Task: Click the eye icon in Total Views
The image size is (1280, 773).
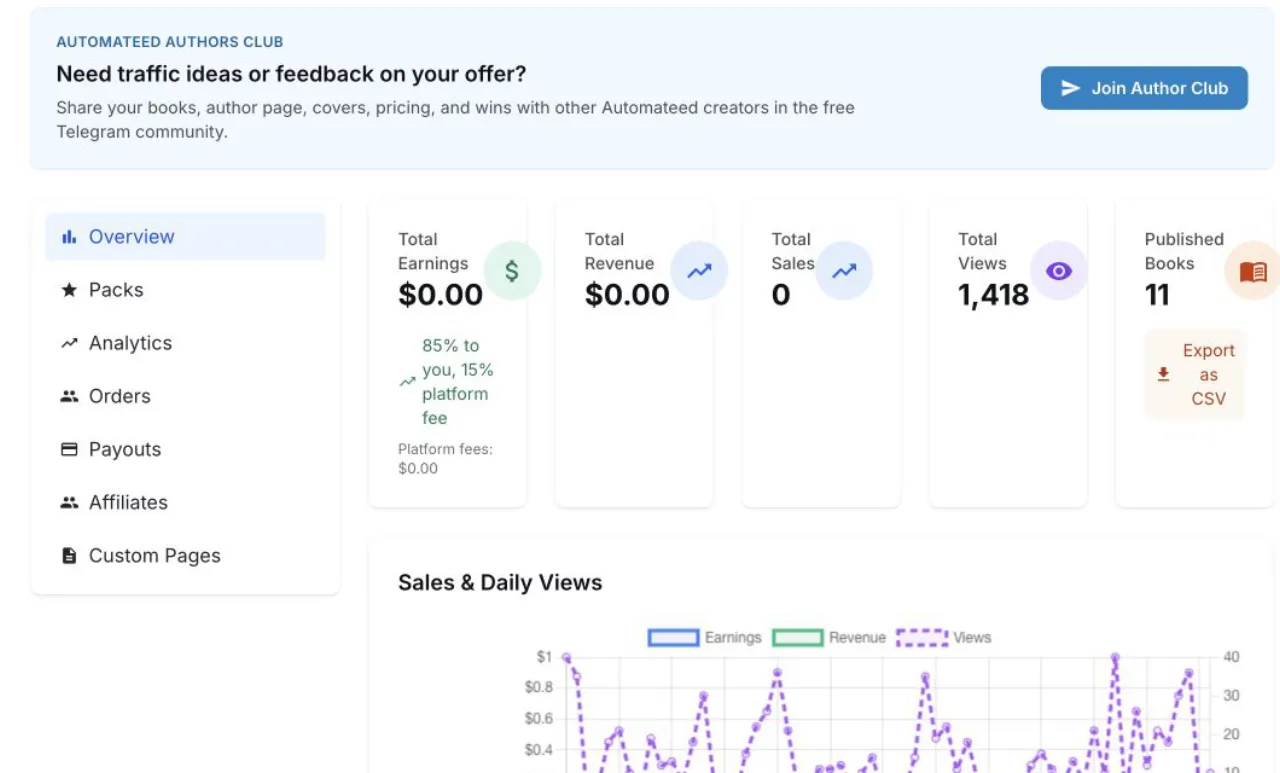Action: click(1058, 271)
